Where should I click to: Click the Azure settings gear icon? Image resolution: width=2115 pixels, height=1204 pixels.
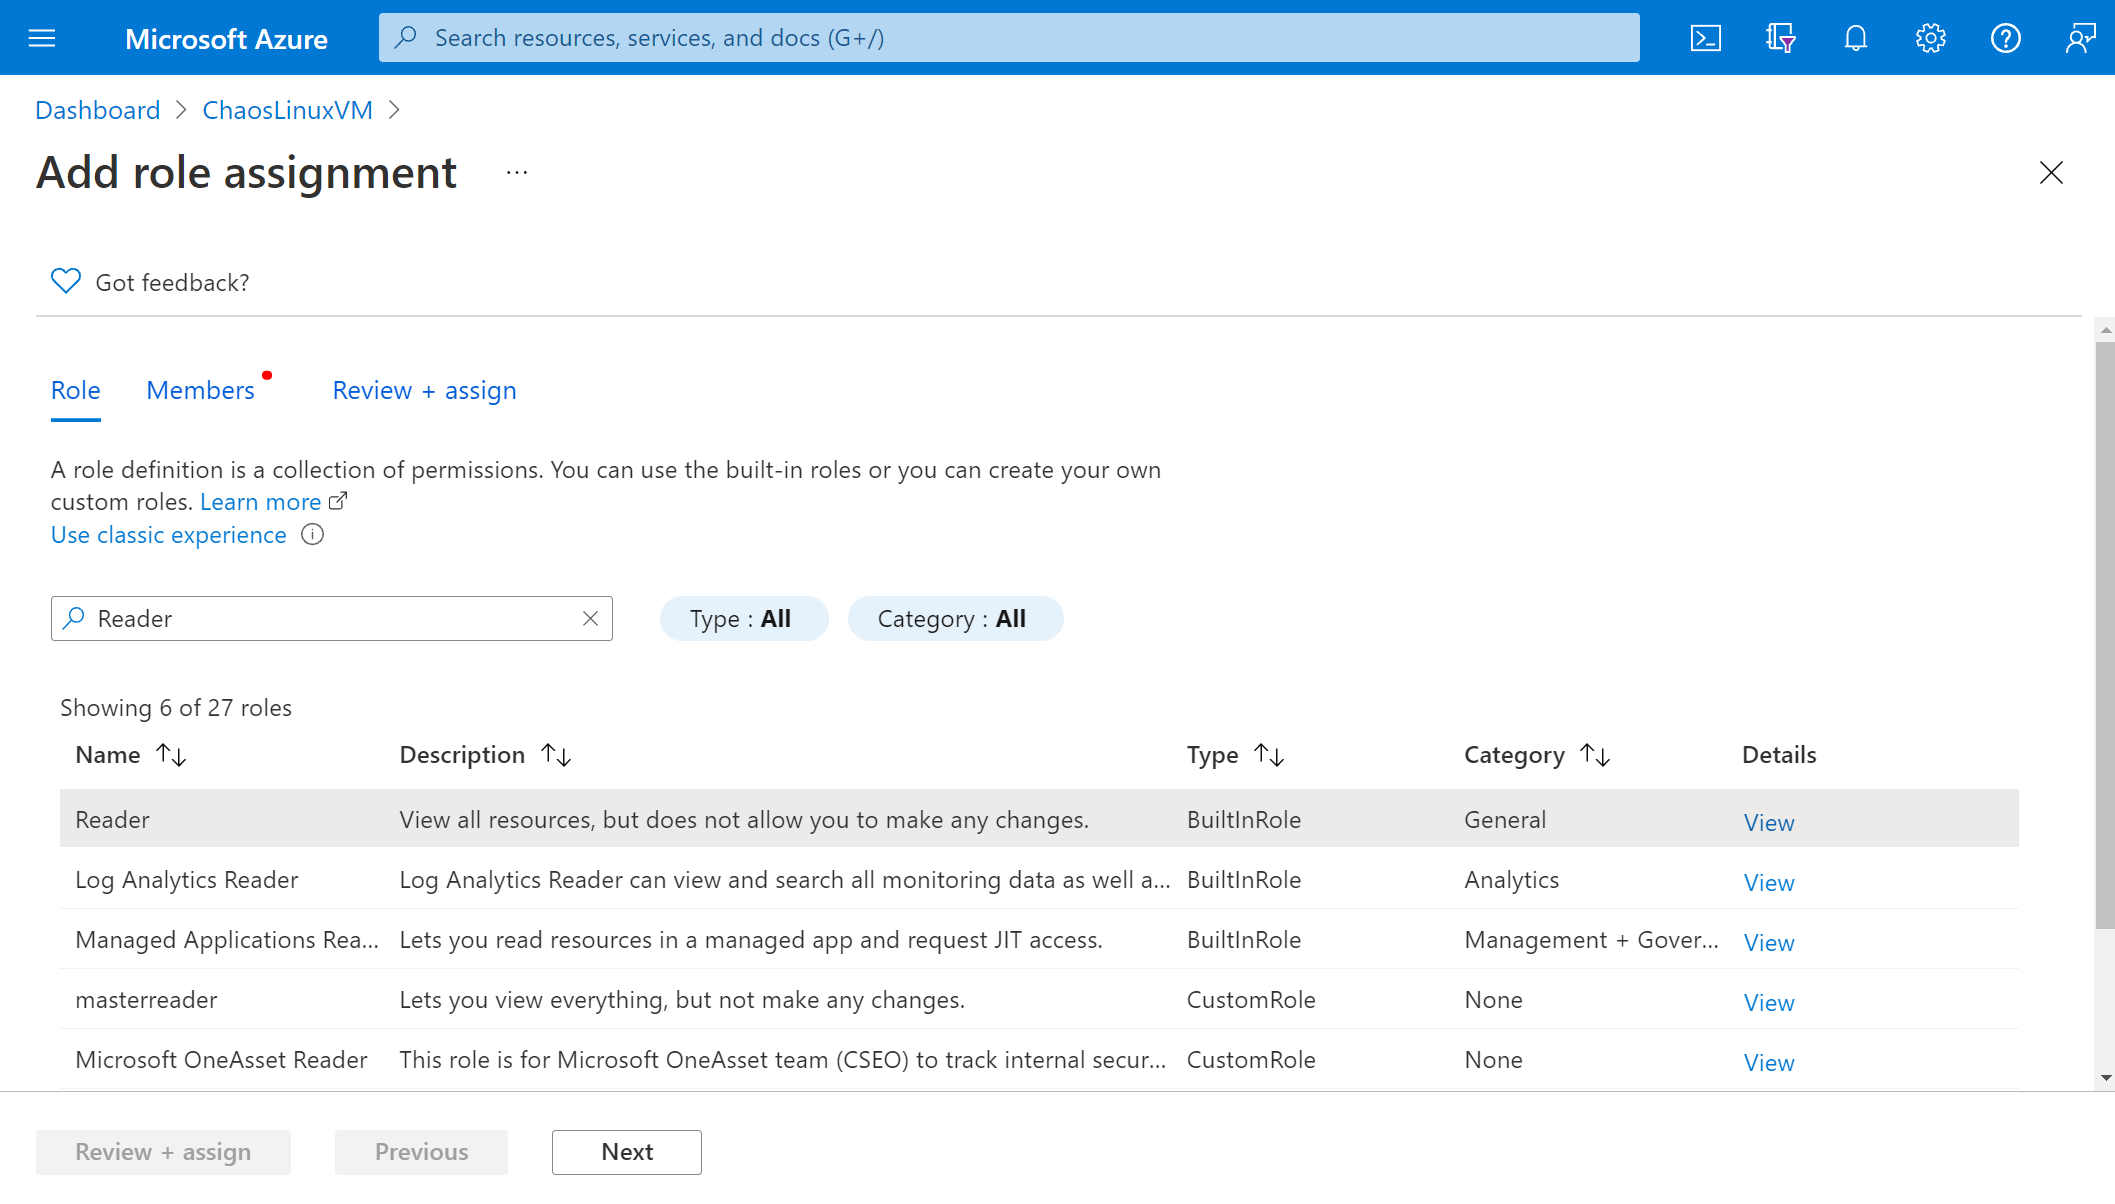pyautogui.click(x=1931, y=36)
